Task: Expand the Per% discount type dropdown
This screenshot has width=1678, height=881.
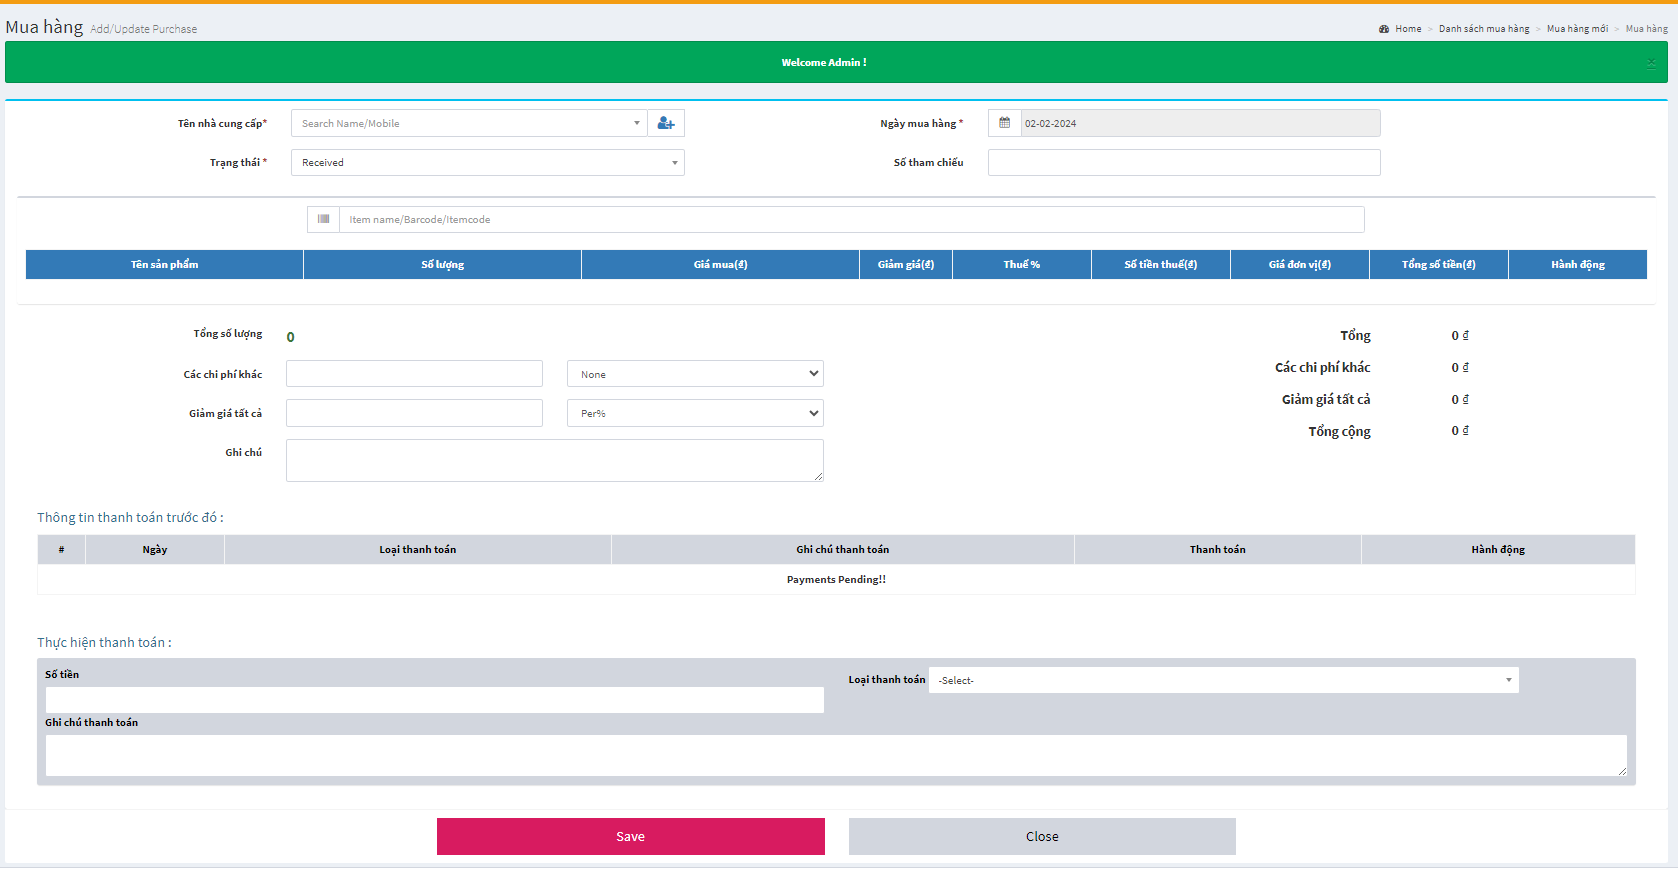Action: click(x=695, y=413)
